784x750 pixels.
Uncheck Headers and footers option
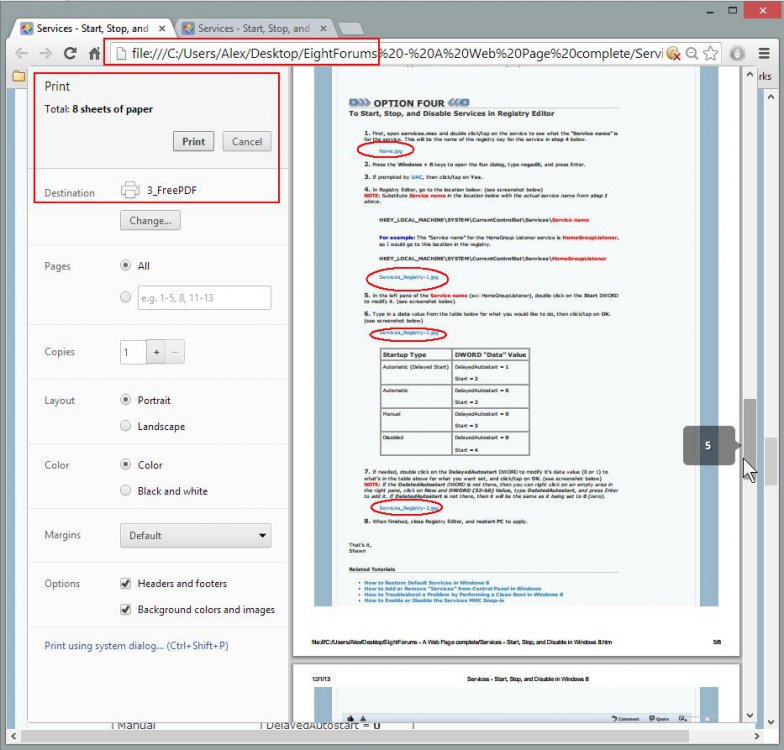point(126,583)
